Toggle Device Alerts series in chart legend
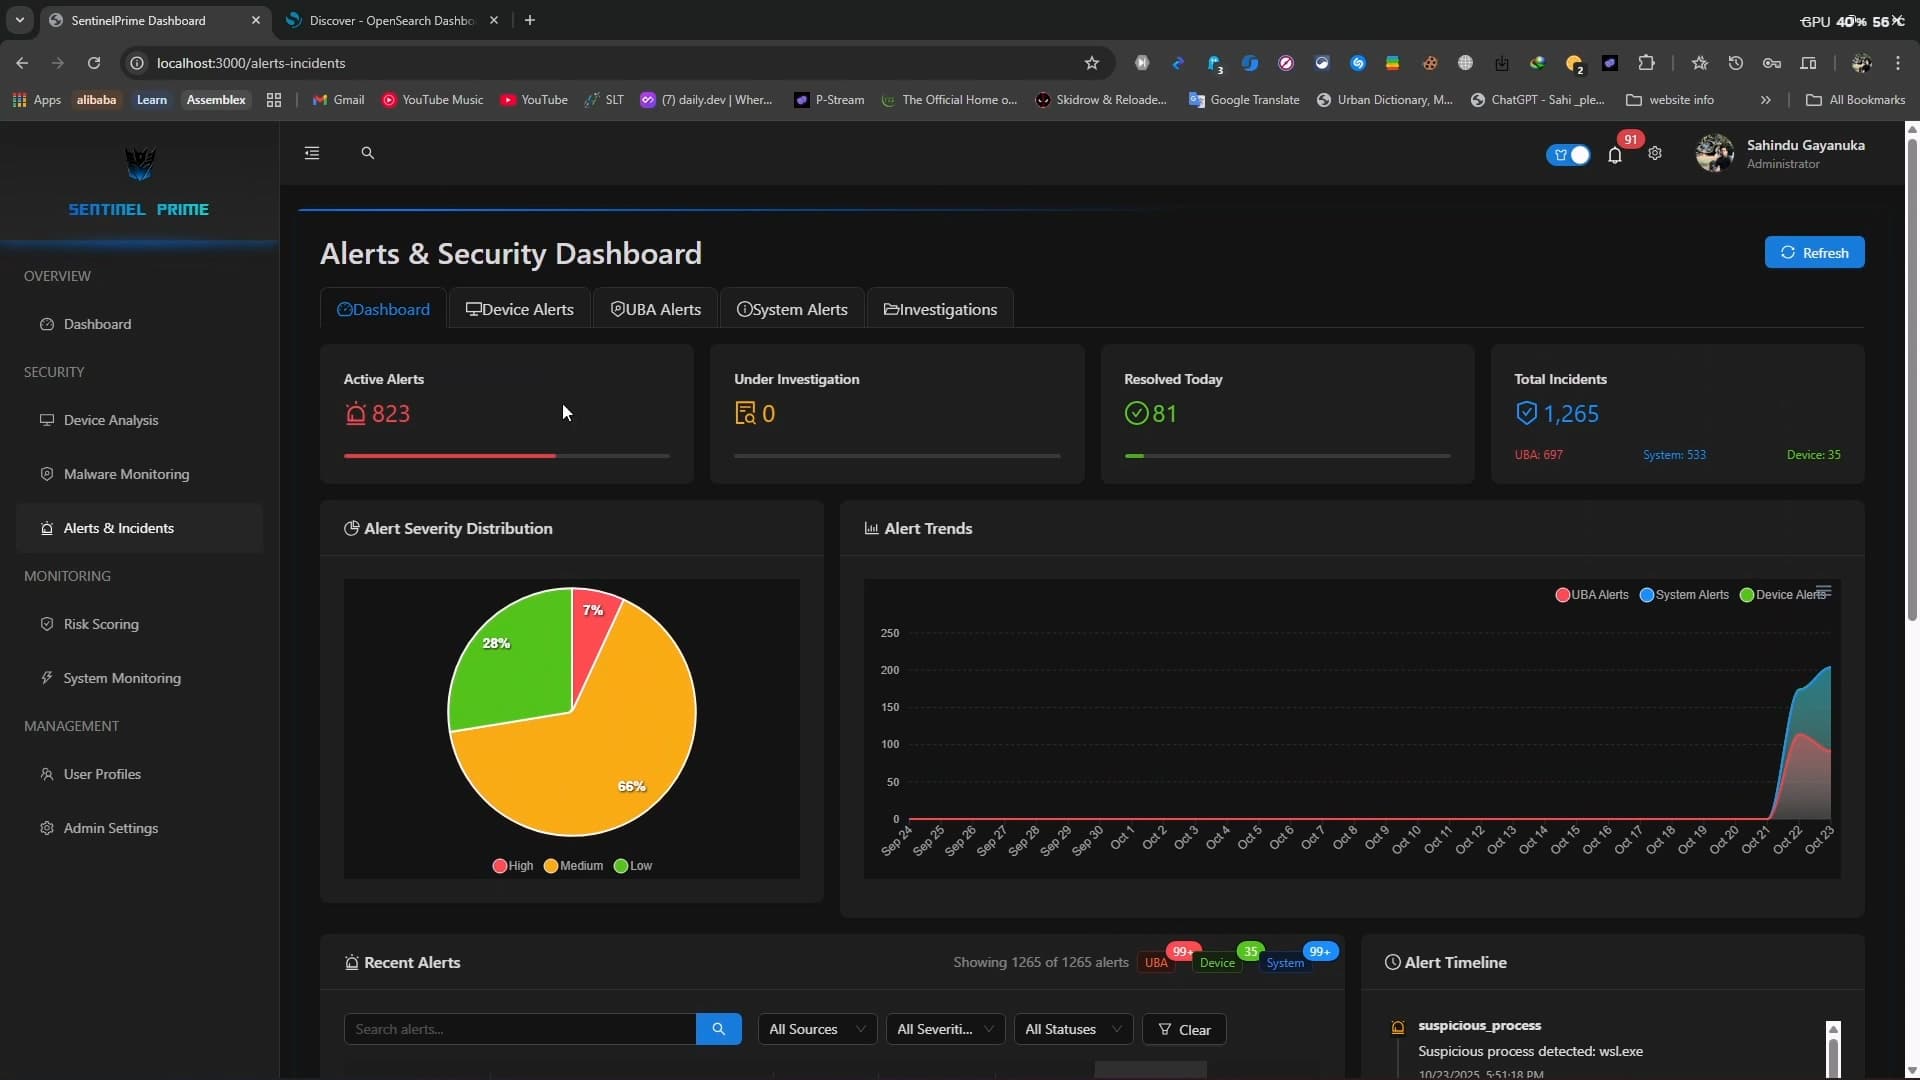Viewport: 1920px width, 1080px height. click(x=1785, y=595)
